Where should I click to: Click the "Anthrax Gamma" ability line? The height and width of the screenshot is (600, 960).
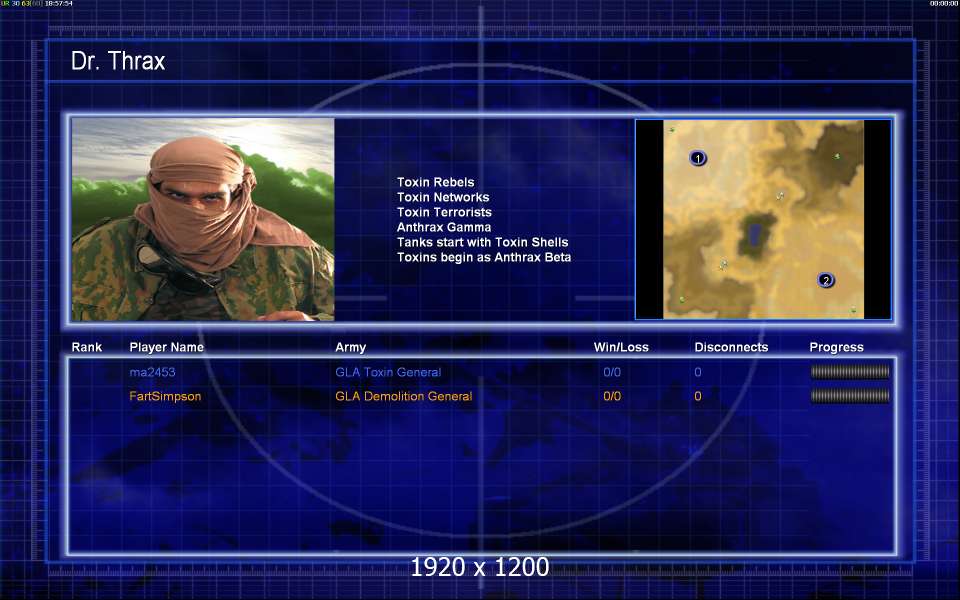[x=444, y=227]
